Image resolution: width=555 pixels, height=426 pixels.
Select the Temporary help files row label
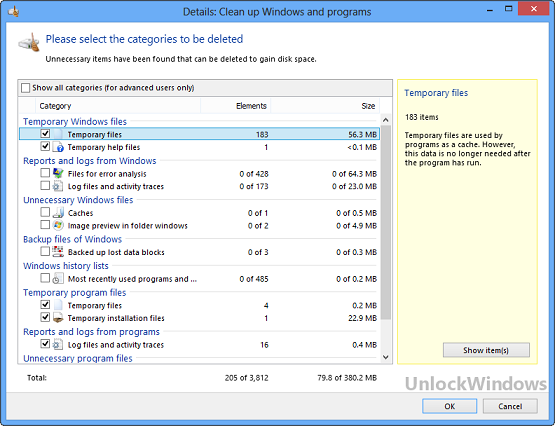(104, 147)
